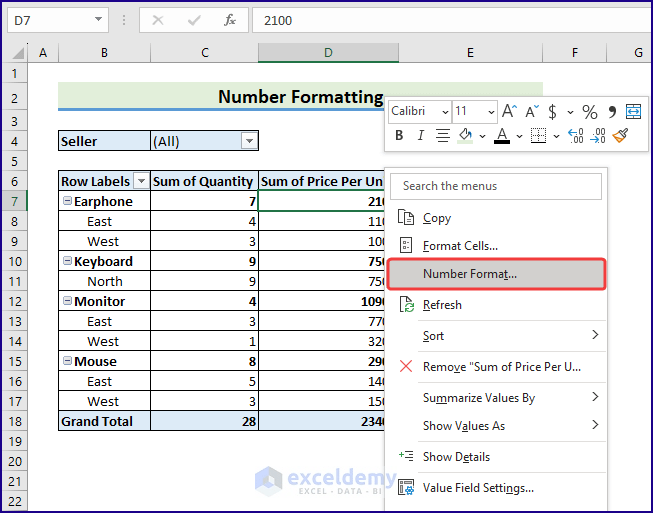Apply Accounting dollar format icon
Image resolution: width=653 pixels, height=513 pixels.
[x=552, y=111]
